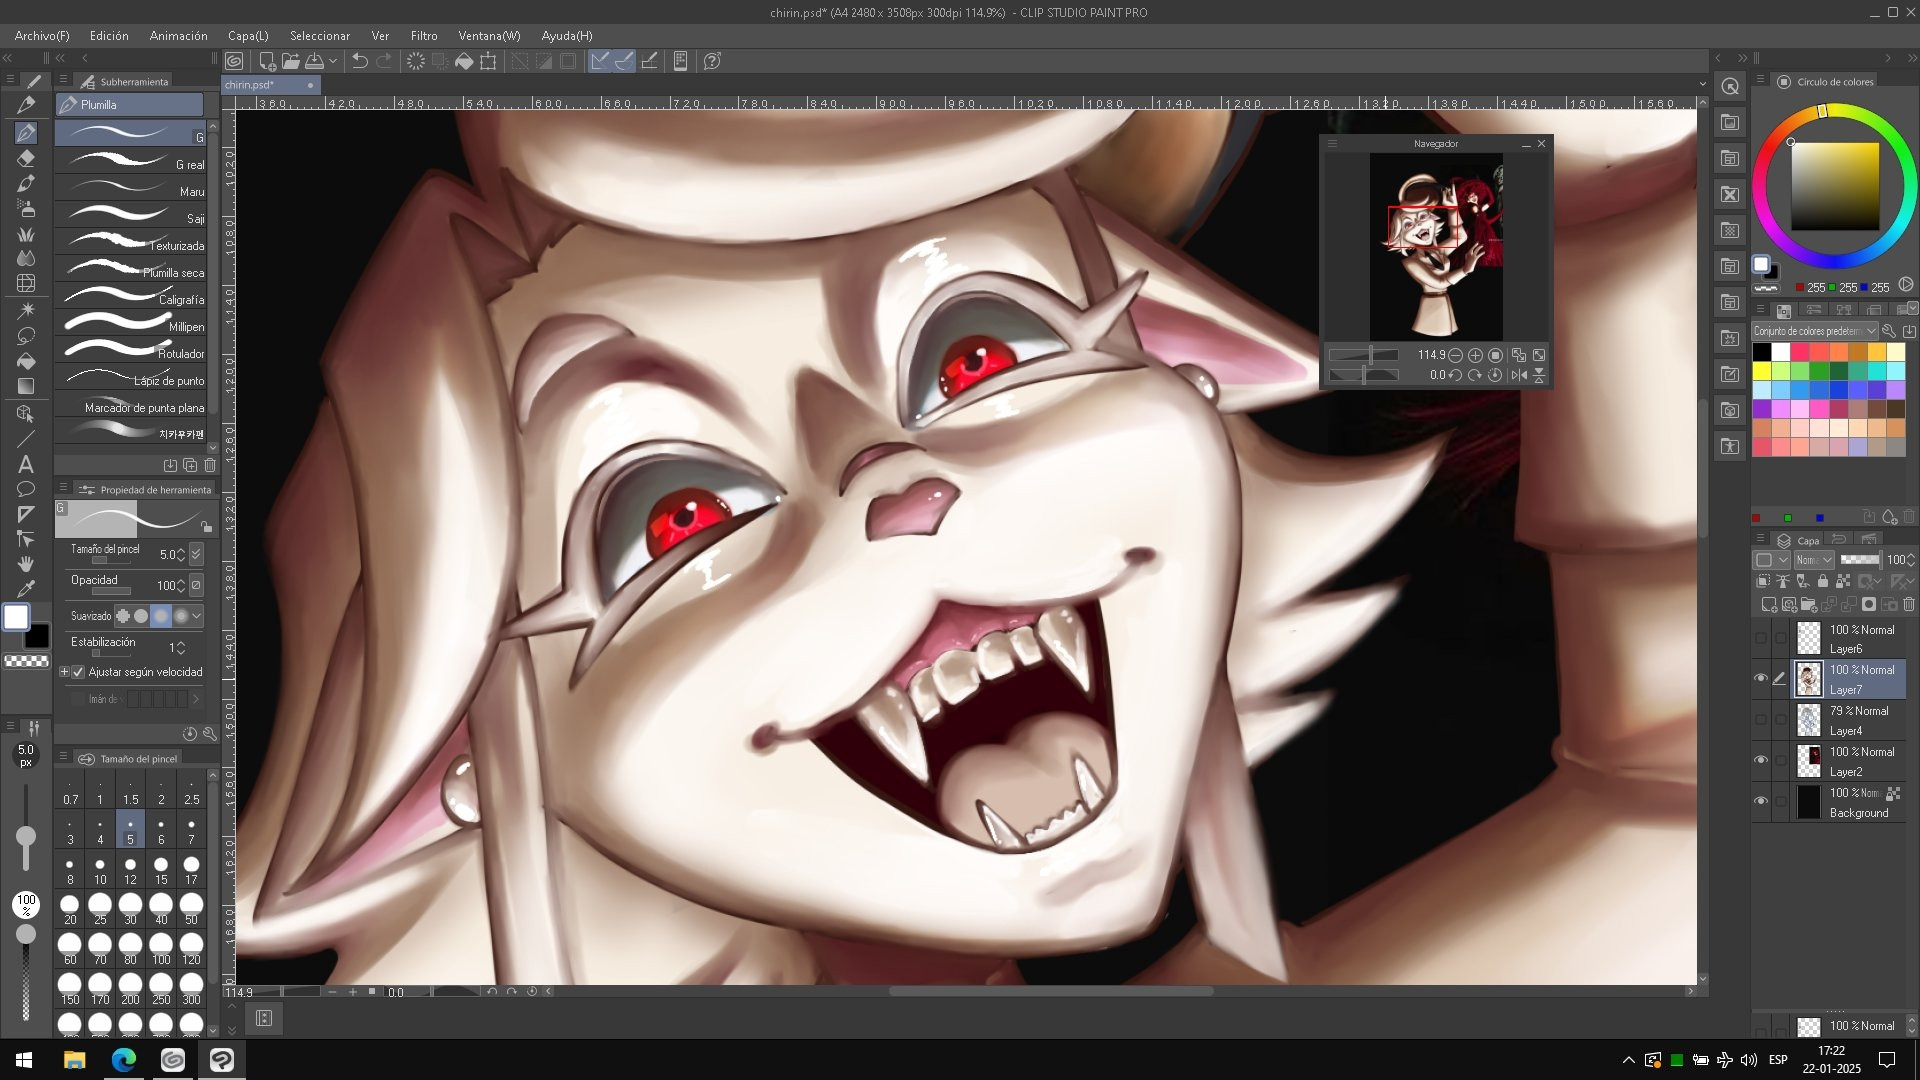Open brush size dynamics button

pos(196,554)
